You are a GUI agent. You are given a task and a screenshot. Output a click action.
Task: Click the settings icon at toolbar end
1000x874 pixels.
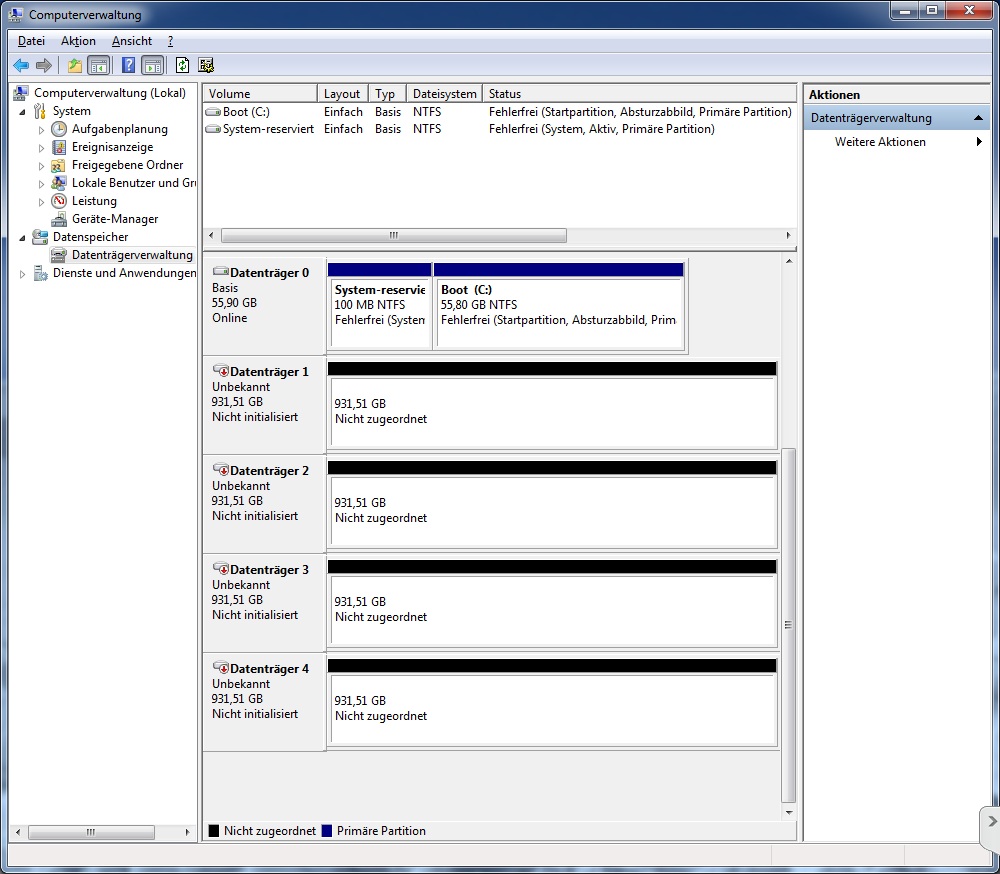click(x=206, y=65)
